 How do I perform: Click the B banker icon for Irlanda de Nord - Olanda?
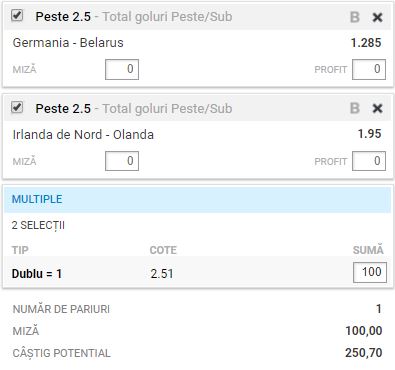355,108
